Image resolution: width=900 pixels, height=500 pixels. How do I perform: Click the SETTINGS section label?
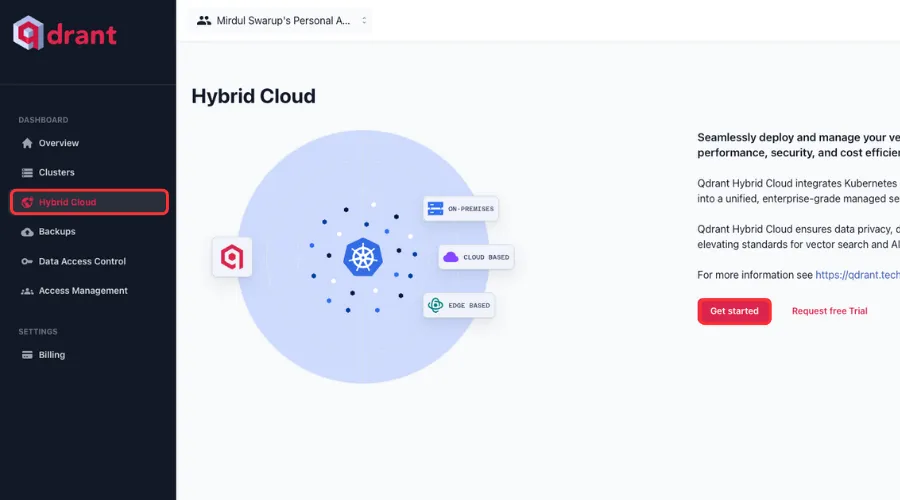click(x=38, y=332)
